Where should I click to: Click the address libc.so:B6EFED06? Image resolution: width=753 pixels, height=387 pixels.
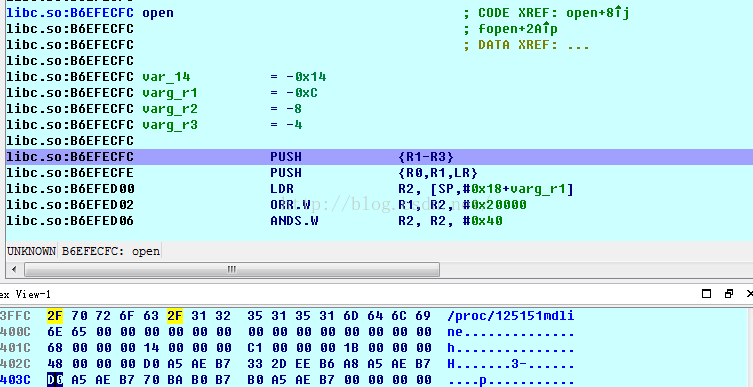(70, 221)
